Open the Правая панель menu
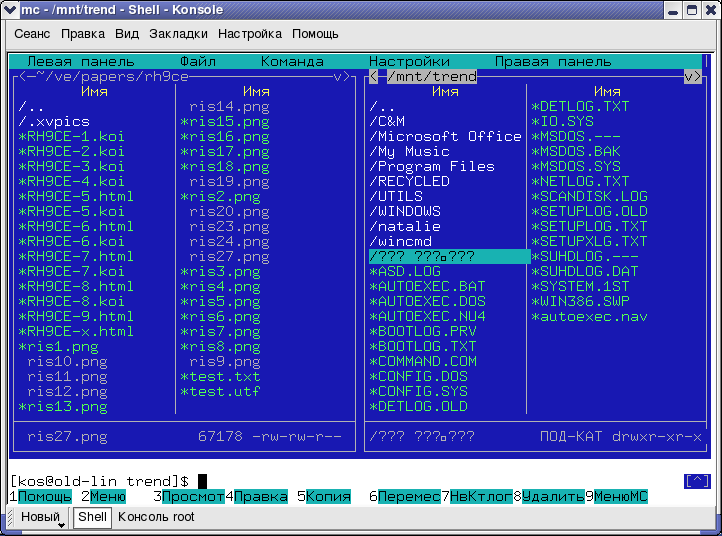722x536 pixels. point(553,61)
